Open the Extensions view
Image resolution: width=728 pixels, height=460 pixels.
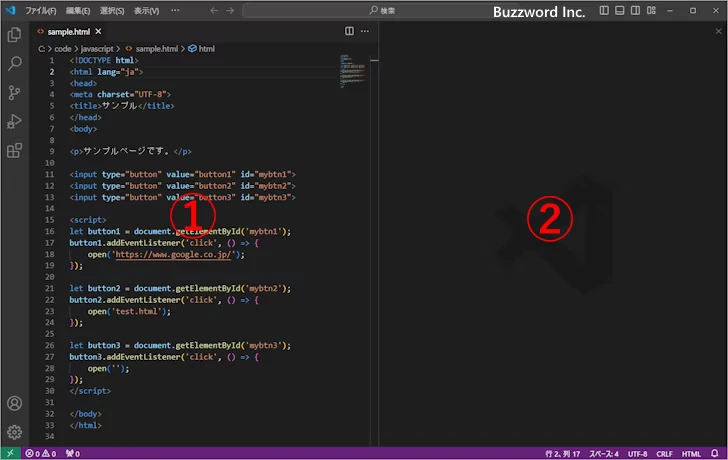coord(14,150)
